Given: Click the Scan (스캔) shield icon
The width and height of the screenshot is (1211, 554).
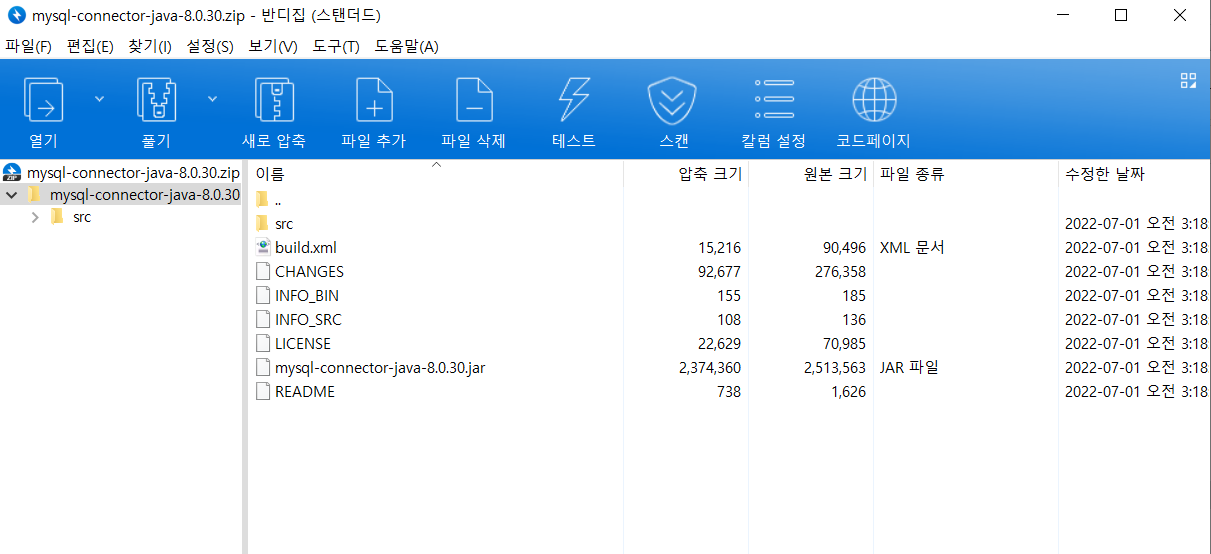Looking at the screenshot, I should (673, 100).
